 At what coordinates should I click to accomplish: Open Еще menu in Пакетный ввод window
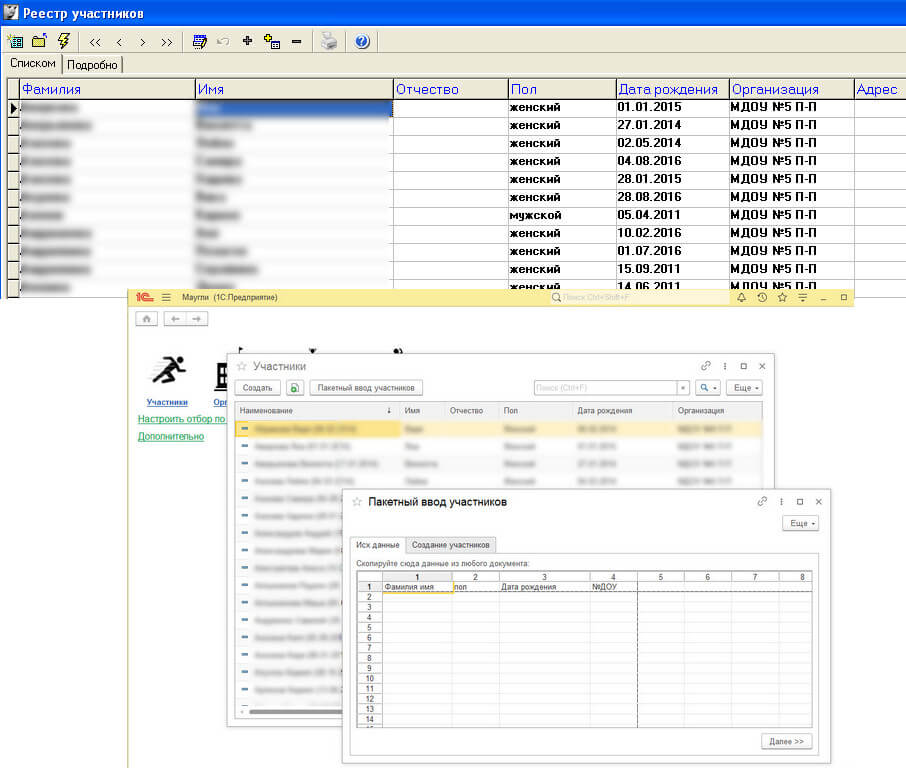coord(799,523)
